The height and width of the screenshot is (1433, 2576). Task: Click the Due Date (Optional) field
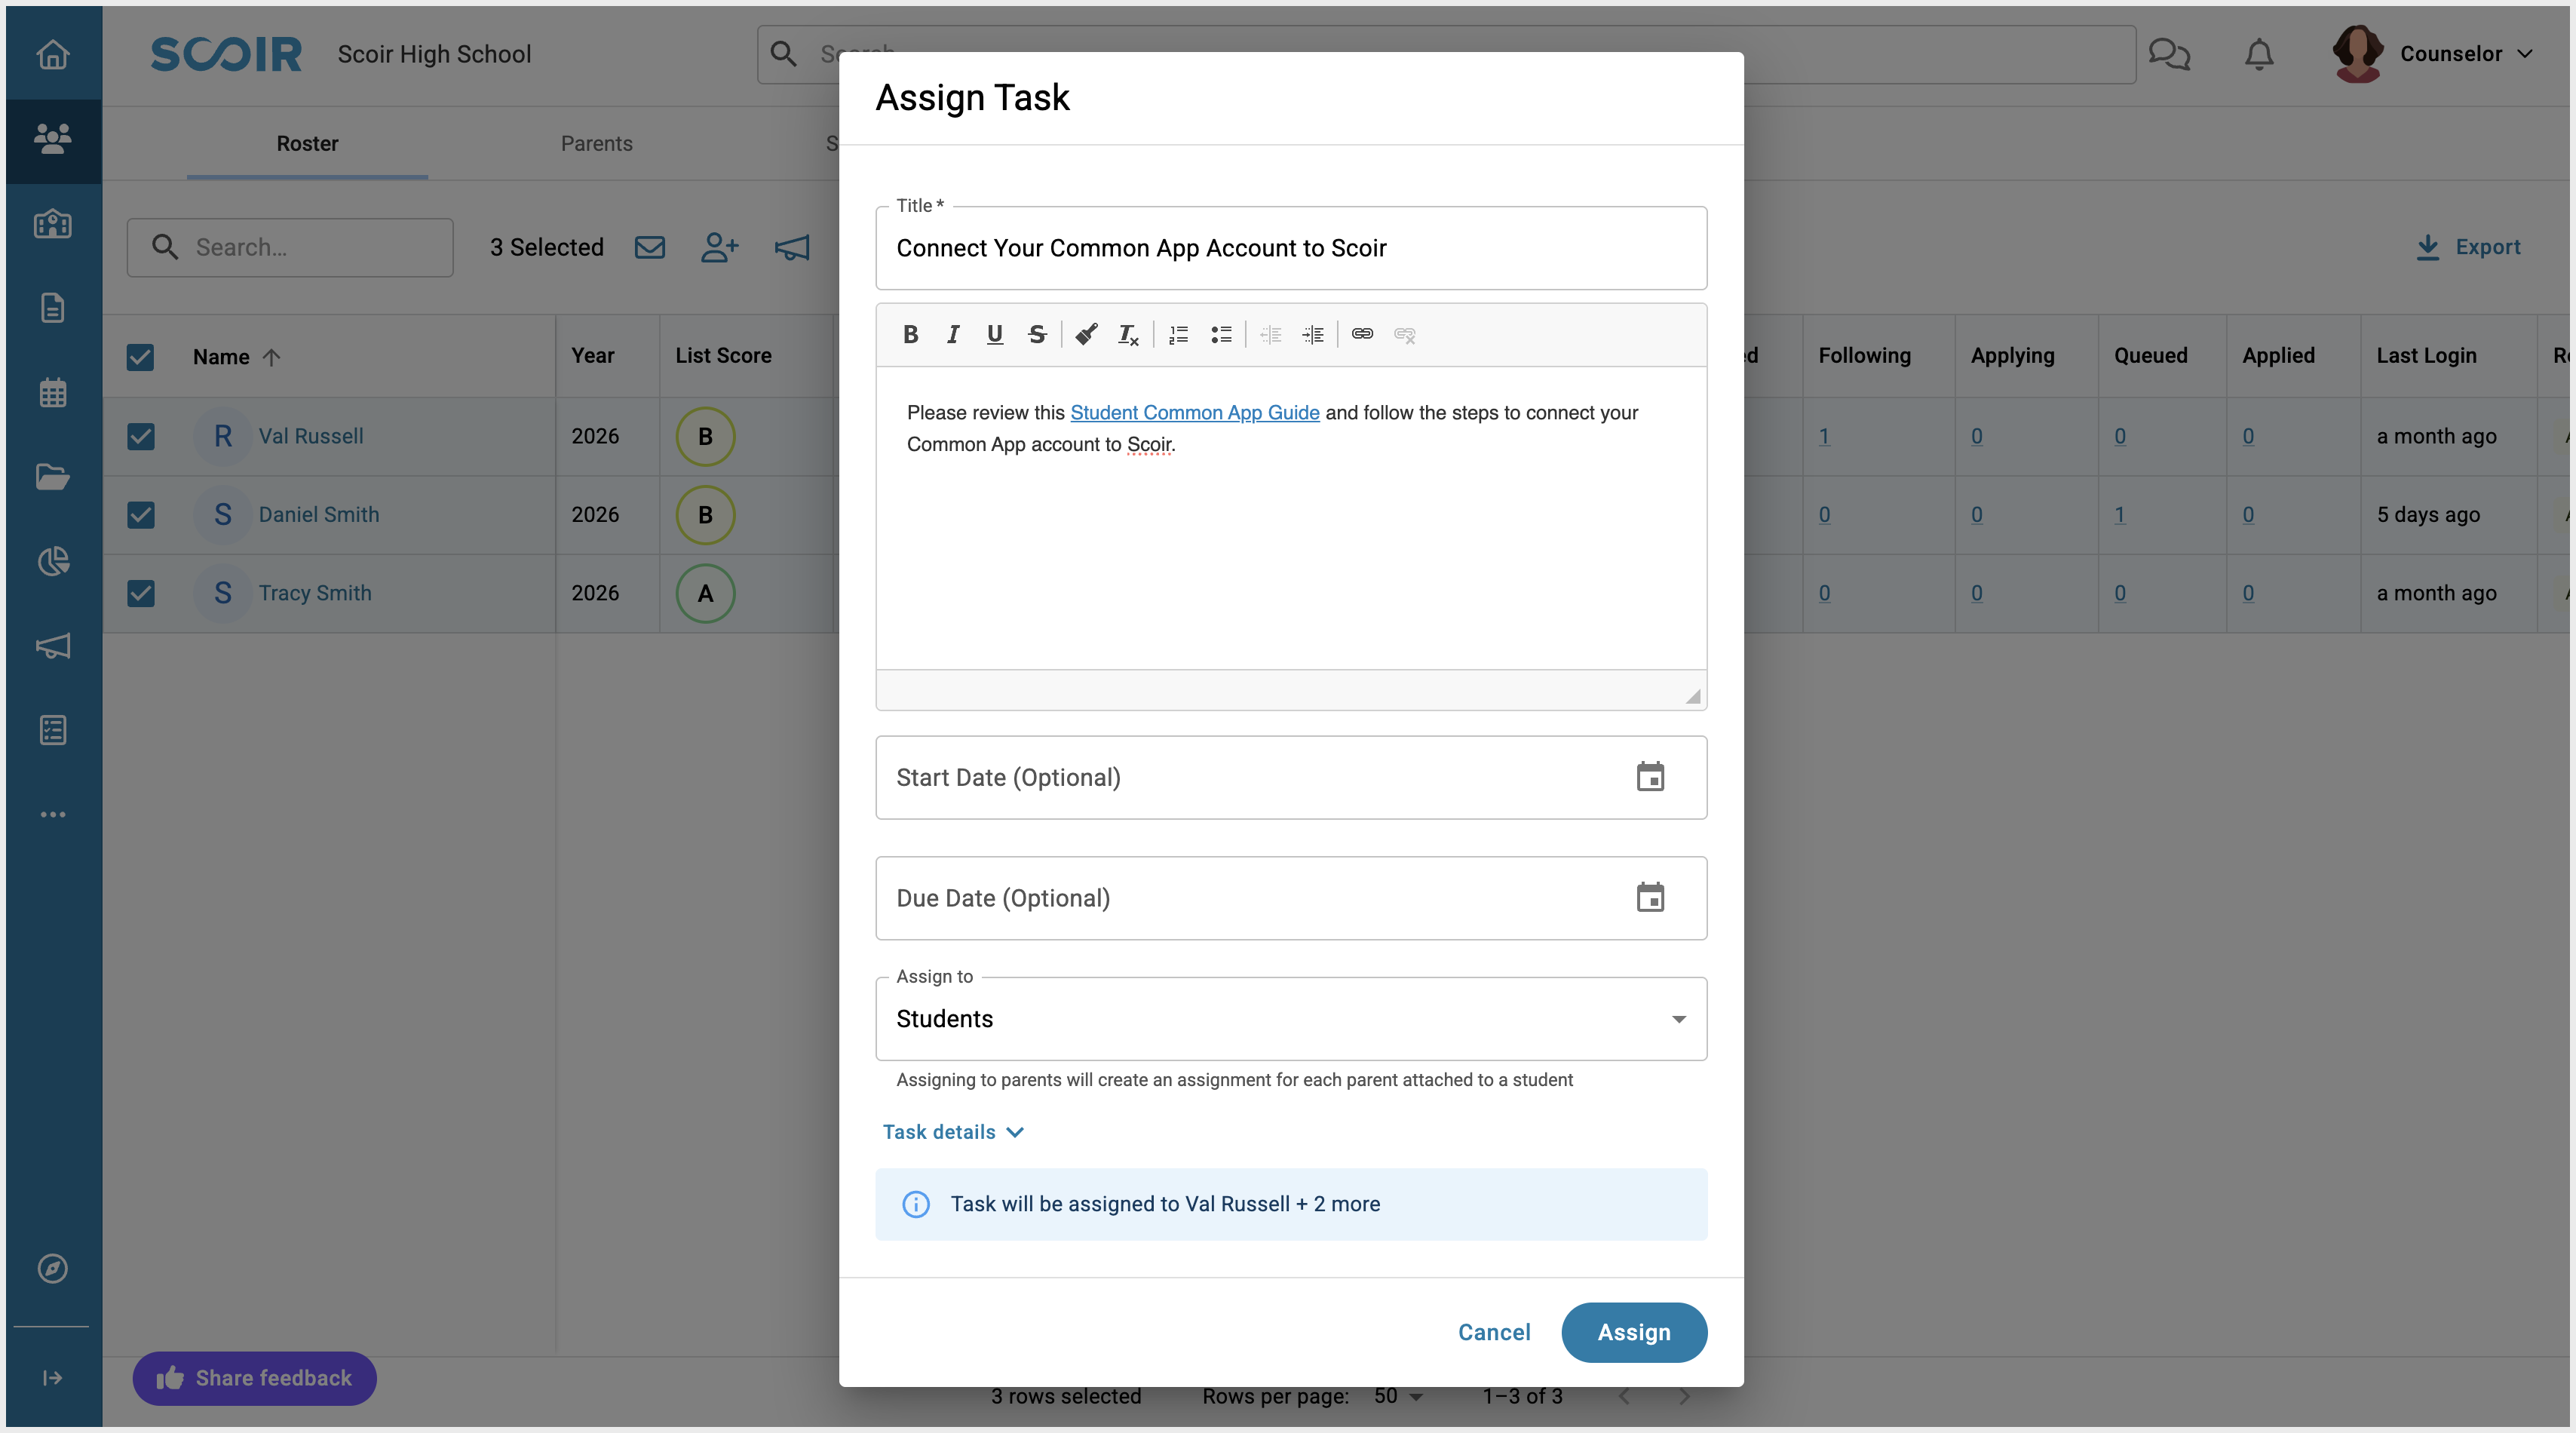pos(1291,898)
